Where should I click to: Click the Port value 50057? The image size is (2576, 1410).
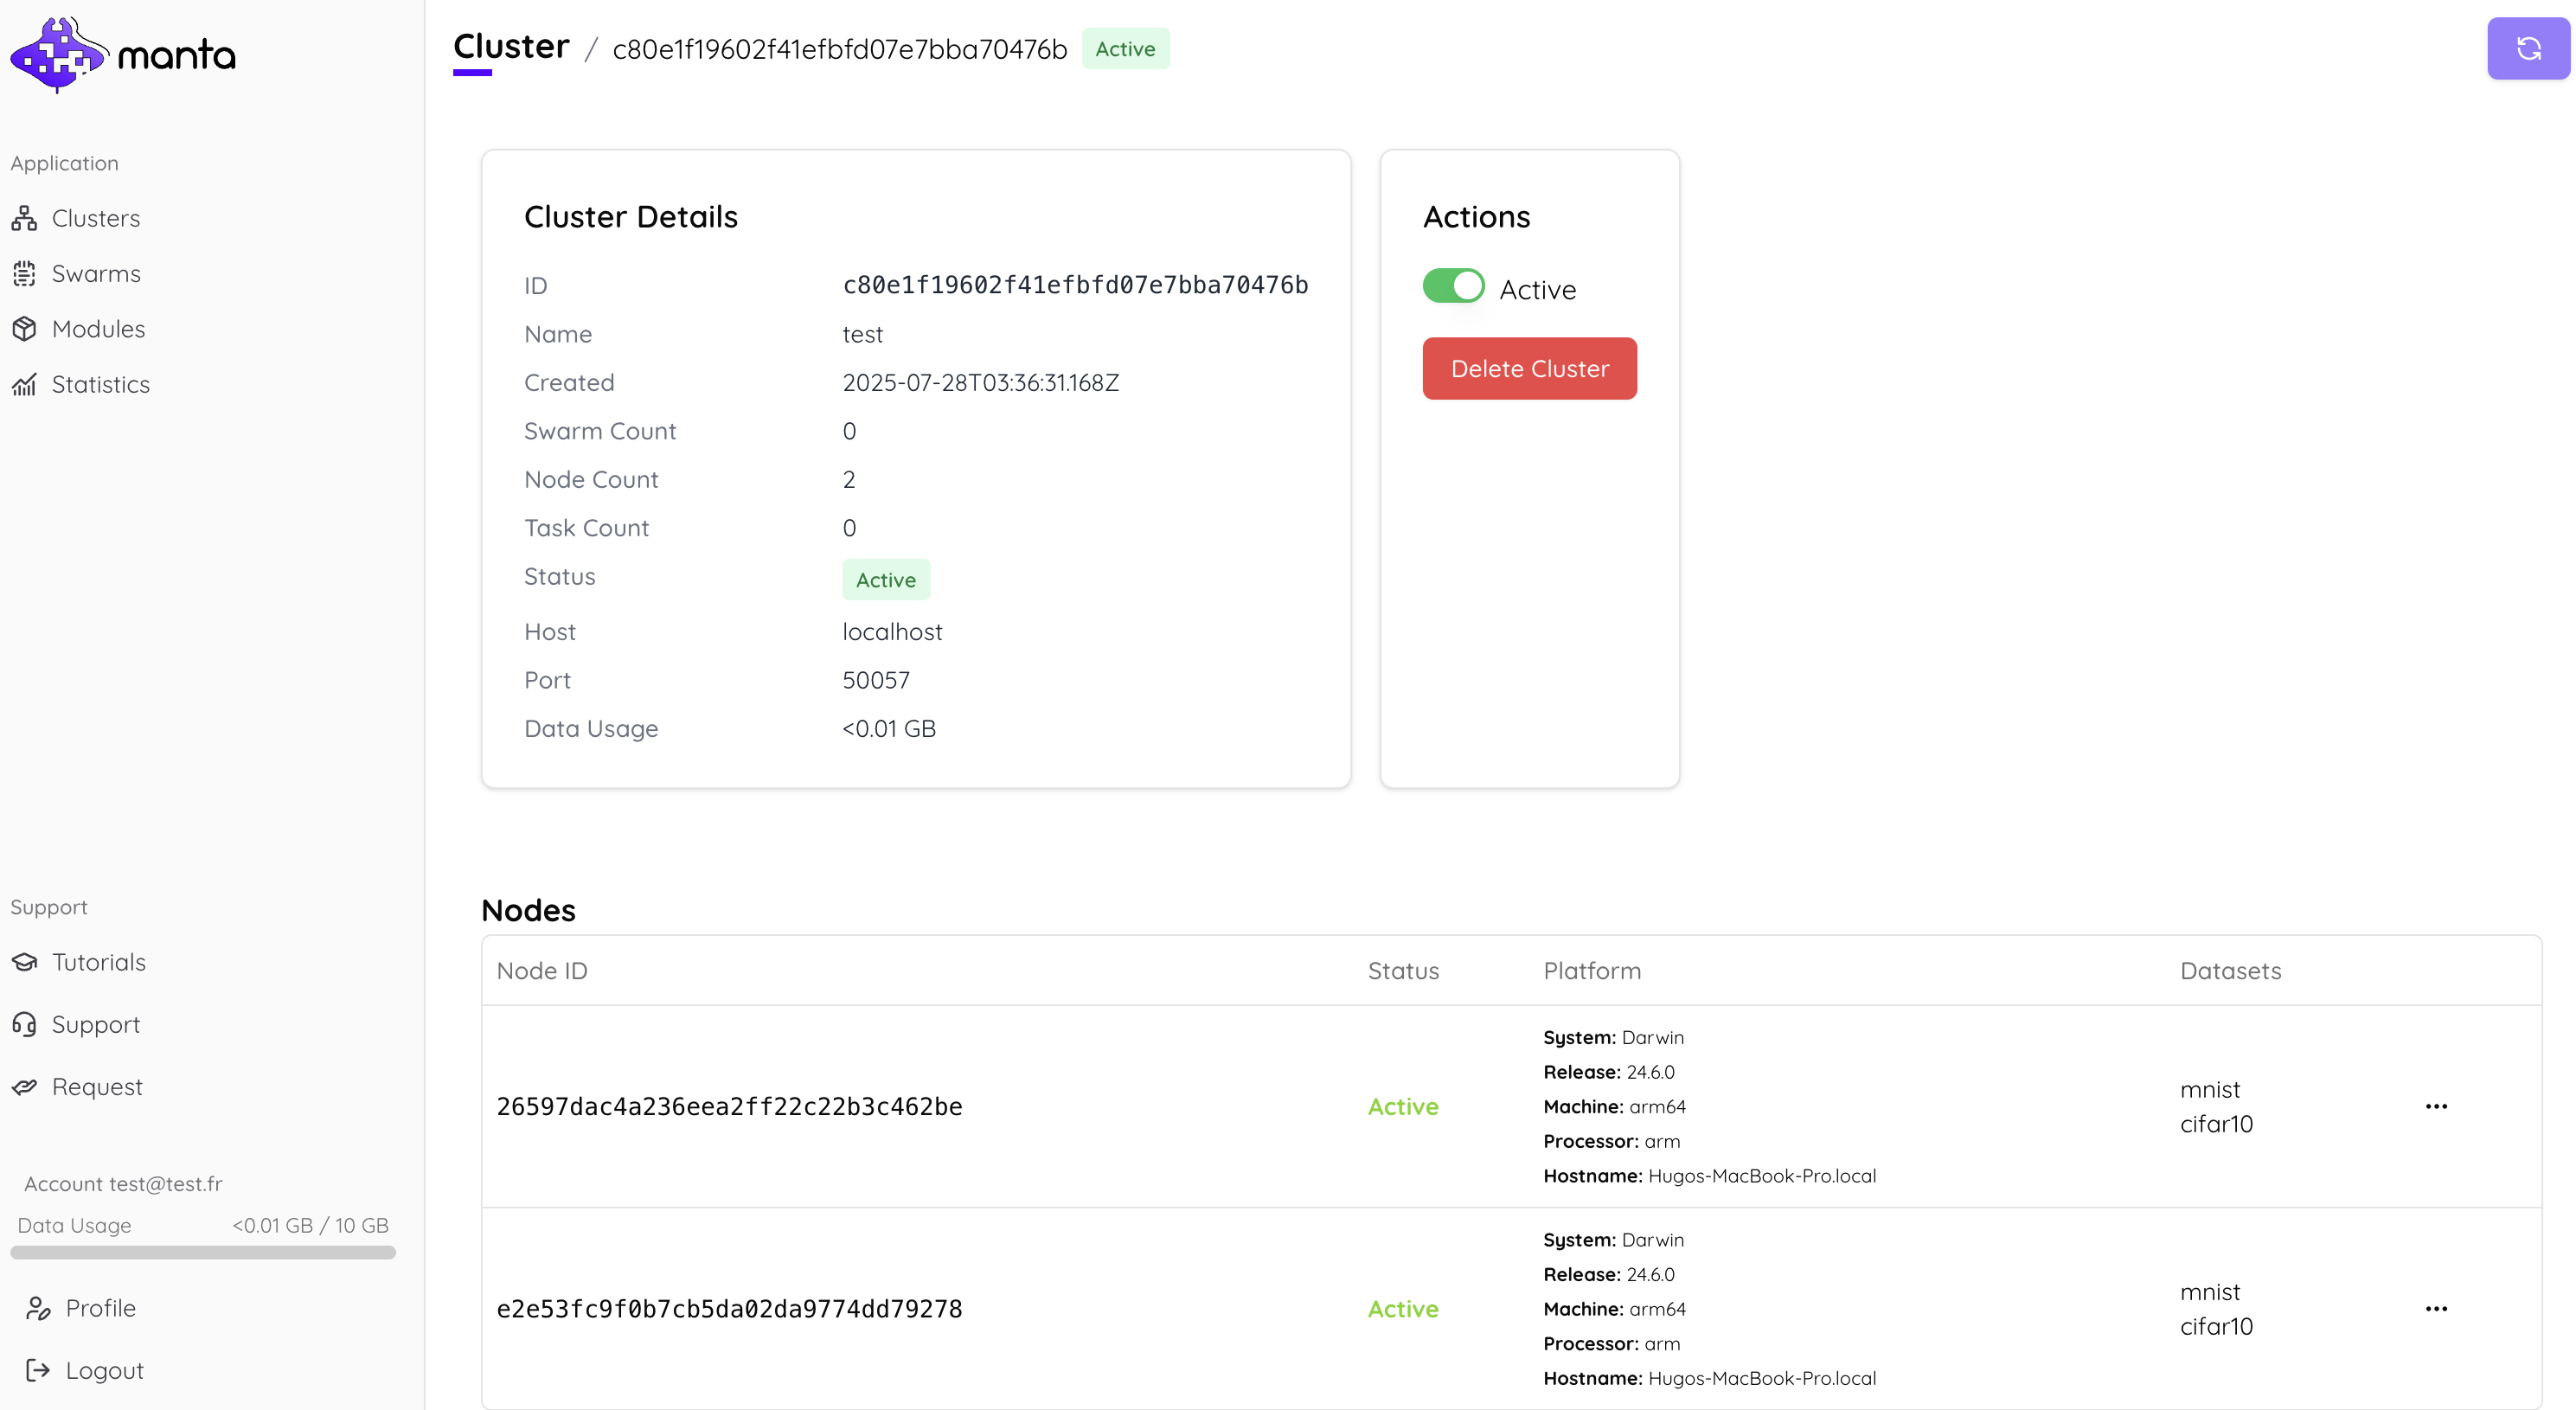(875, 681)
